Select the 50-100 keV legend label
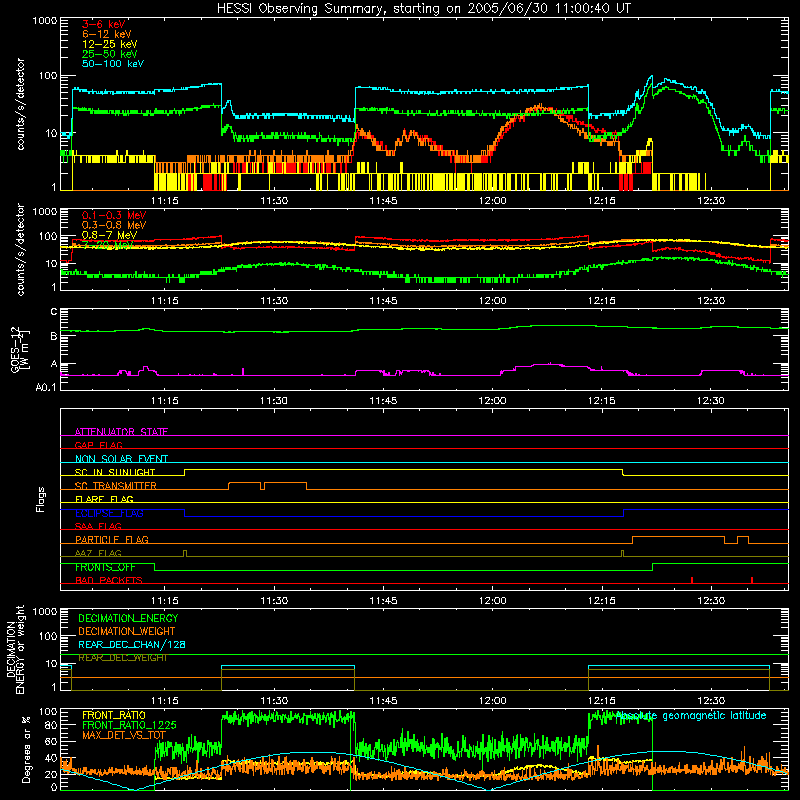The width and height of the screenshot is (800, 800). coord(113,64)
